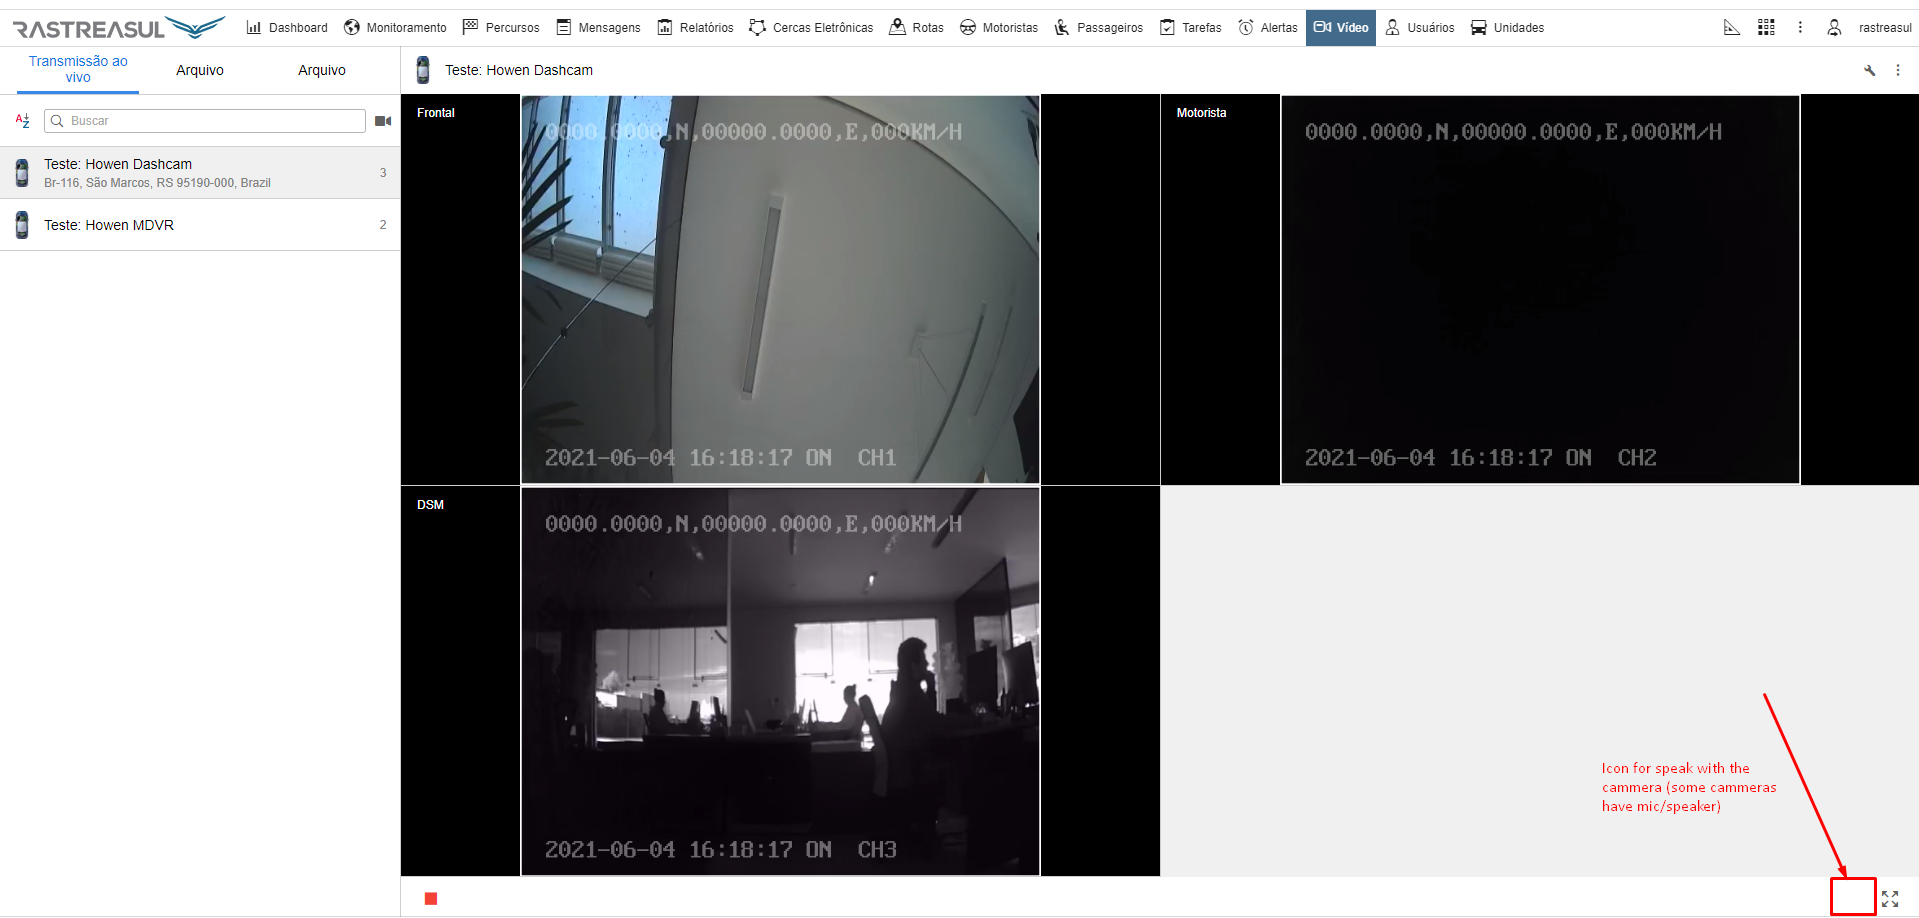1919x918 pixels.
Task: Expand the three-dot menu in the video header
Action: 1898,70
